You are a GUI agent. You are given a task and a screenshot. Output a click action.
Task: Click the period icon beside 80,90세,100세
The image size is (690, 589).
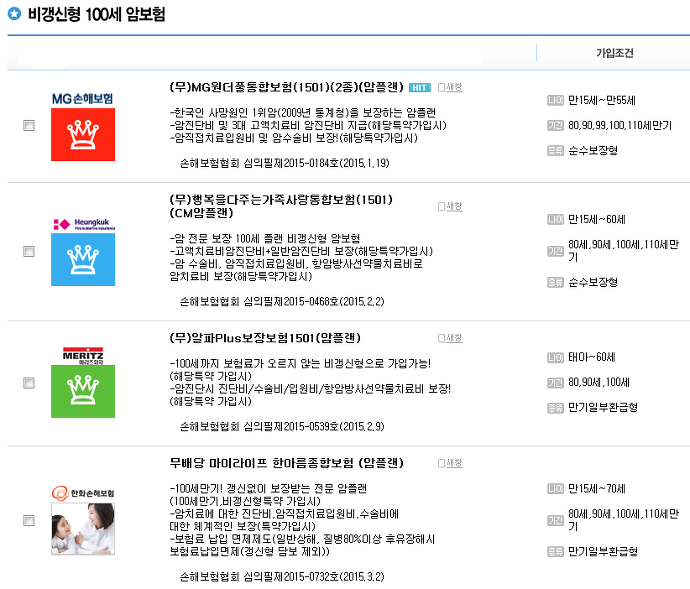[x=555, y=383]
